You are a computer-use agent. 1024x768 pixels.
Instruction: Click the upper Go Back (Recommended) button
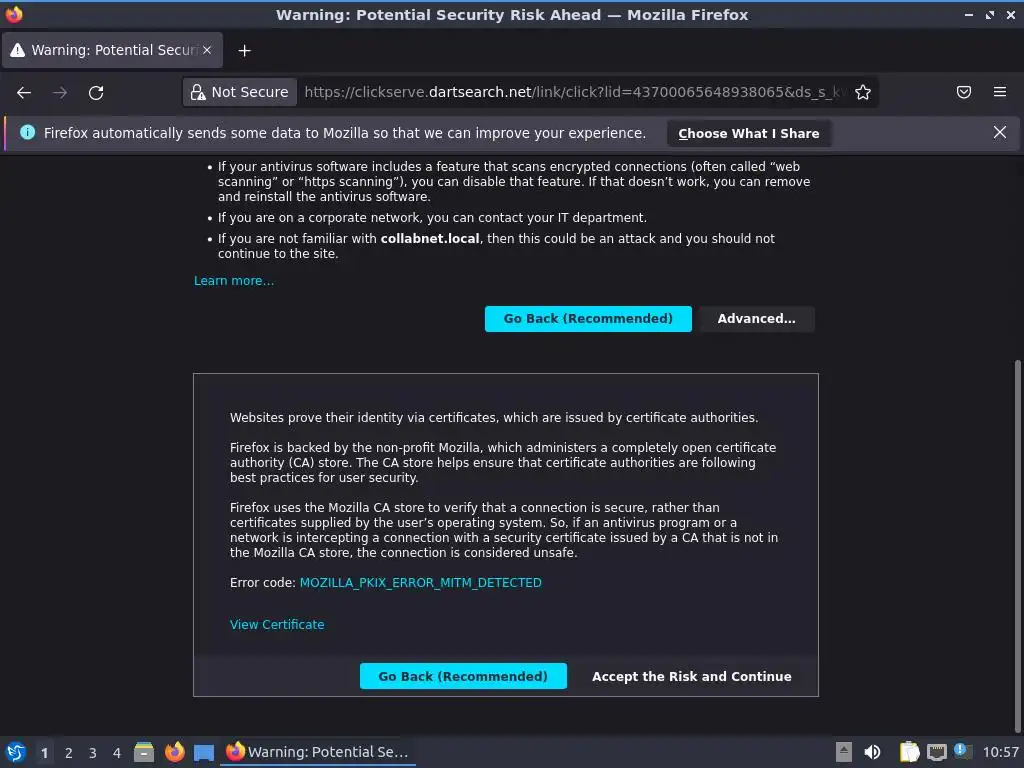pos(588,319)
